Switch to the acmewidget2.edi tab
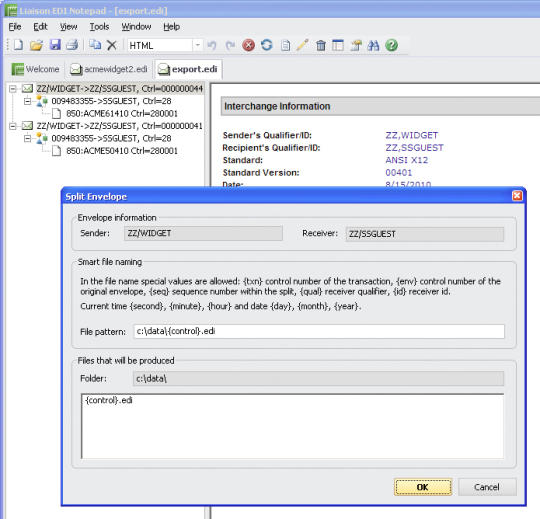 coord(109,69)
